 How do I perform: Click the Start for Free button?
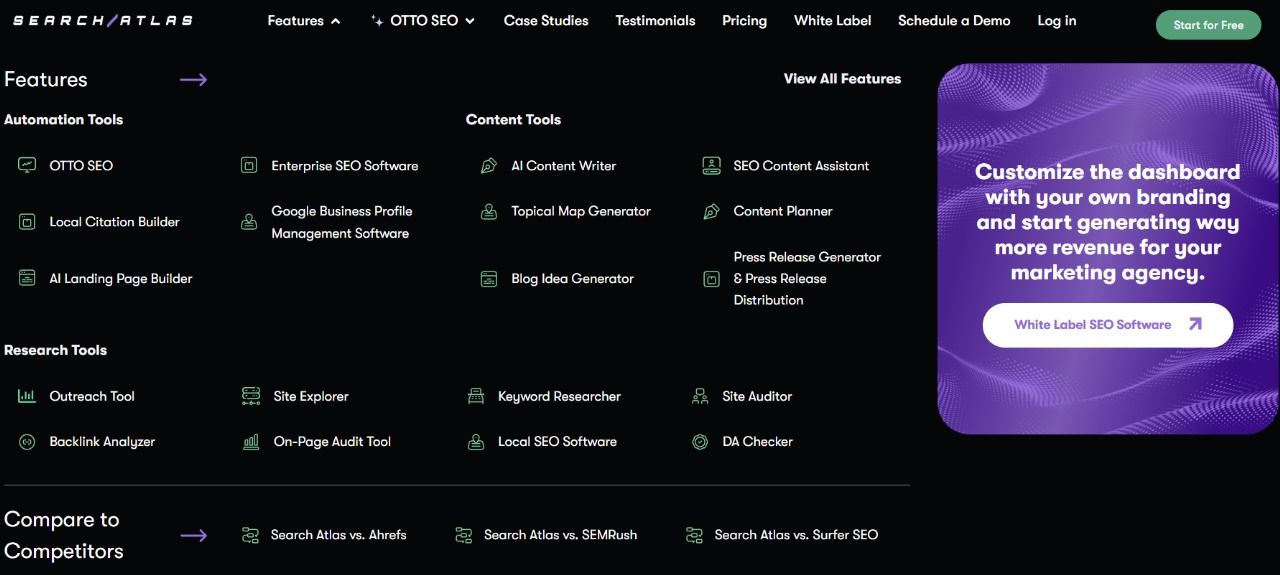pos(1208,25)
